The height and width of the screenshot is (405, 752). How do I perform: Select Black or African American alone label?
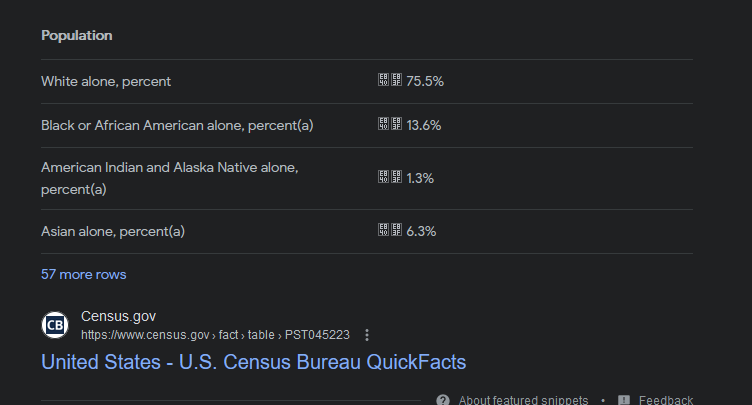tap(177, 126)
